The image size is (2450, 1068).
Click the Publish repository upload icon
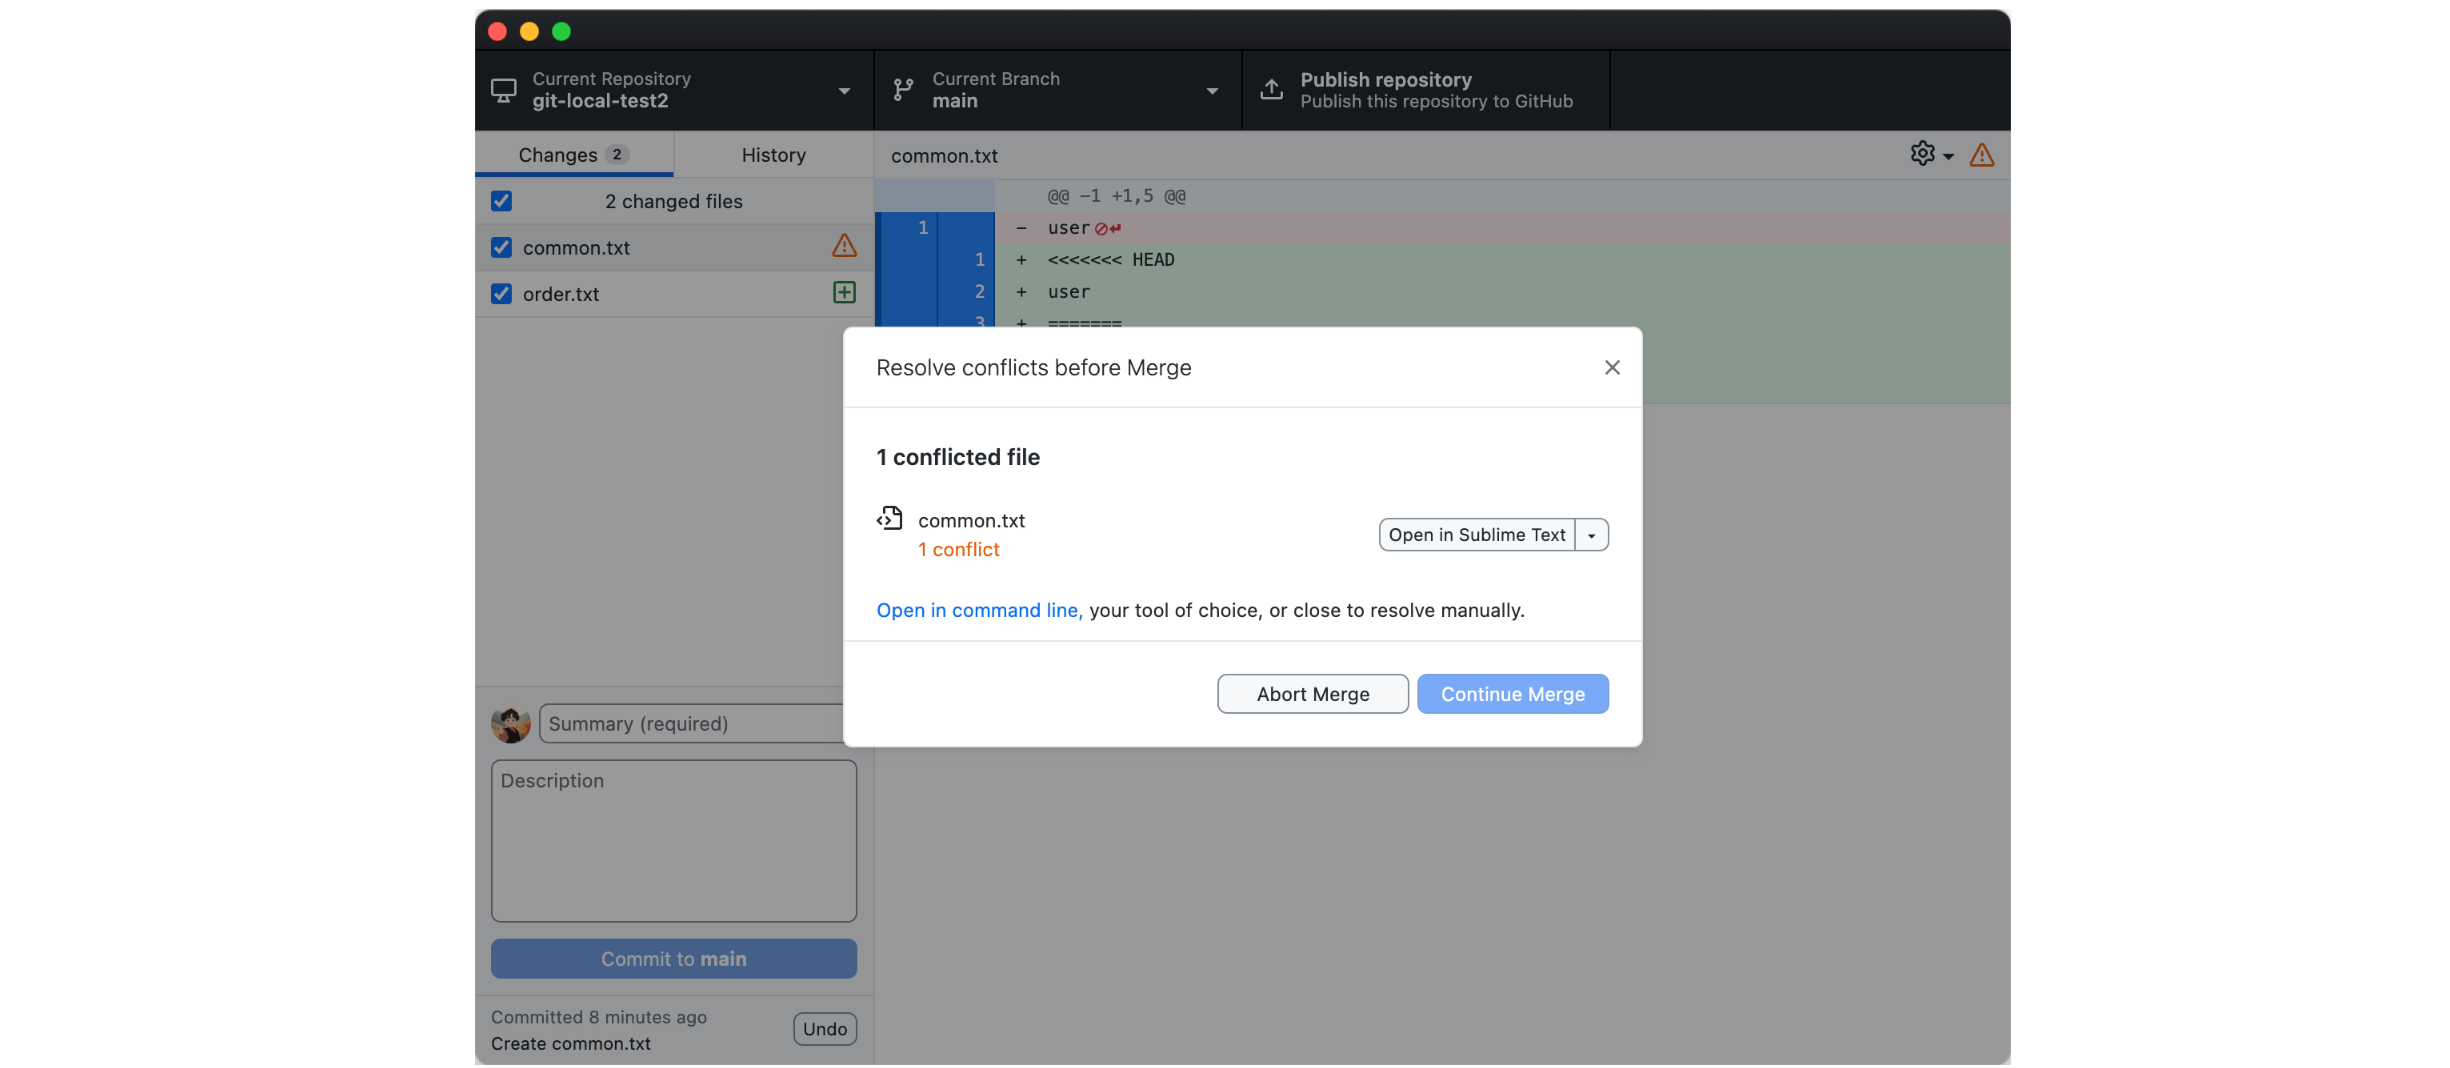(x=1271, y=90)
